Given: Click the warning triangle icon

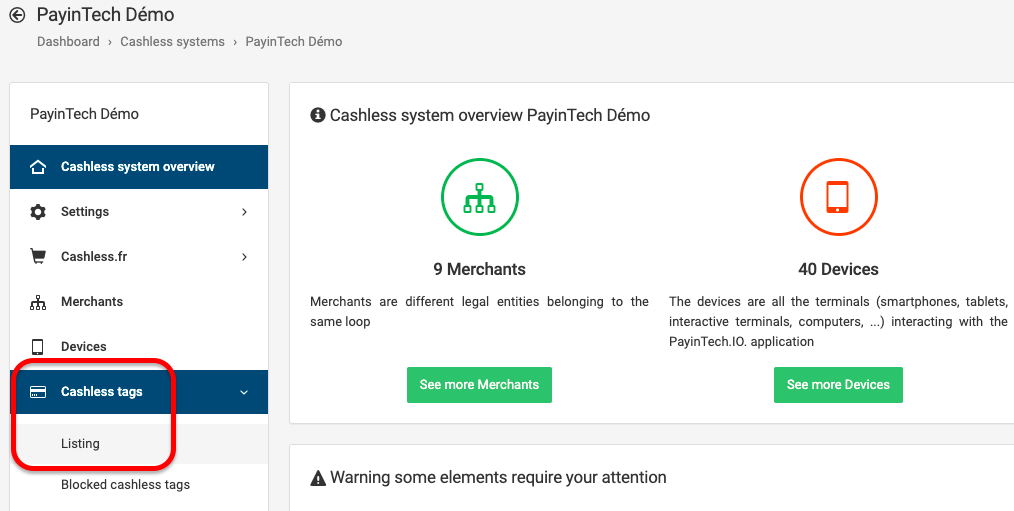Looking at the screenshot, I should (x=318, y=478).
